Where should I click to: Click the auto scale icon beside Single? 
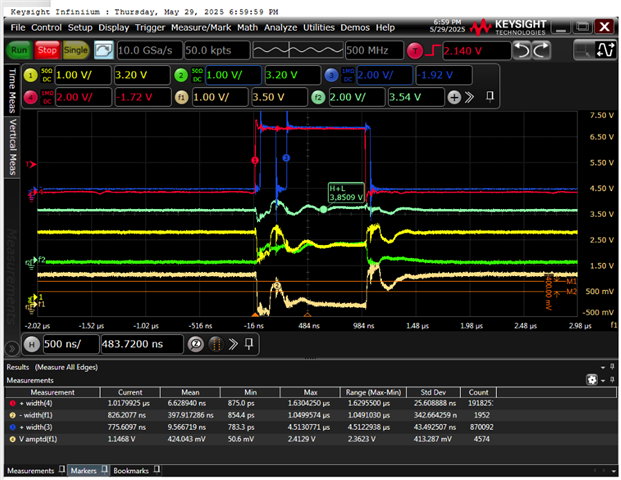pyautogui.click(x=104, y=50)
